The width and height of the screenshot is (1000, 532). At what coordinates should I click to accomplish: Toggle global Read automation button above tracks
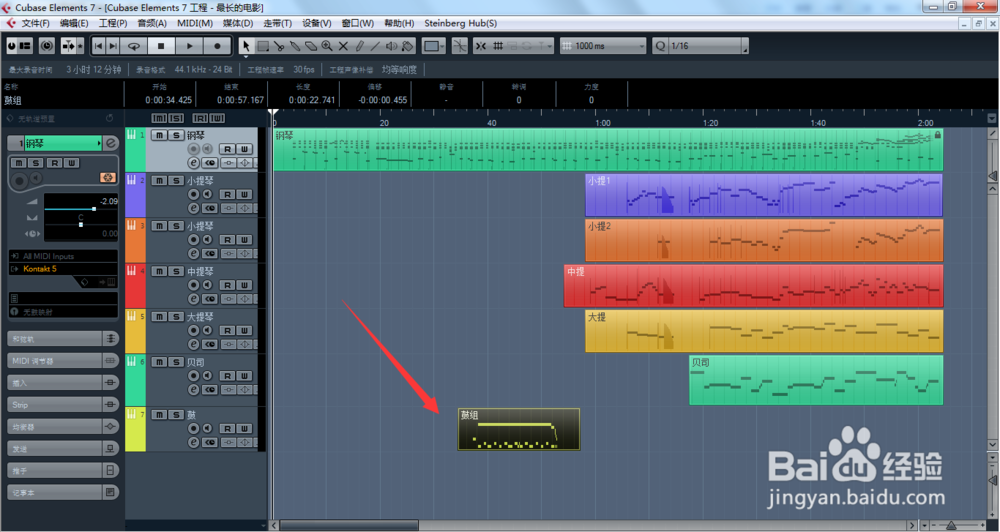(x=200, y=118)
